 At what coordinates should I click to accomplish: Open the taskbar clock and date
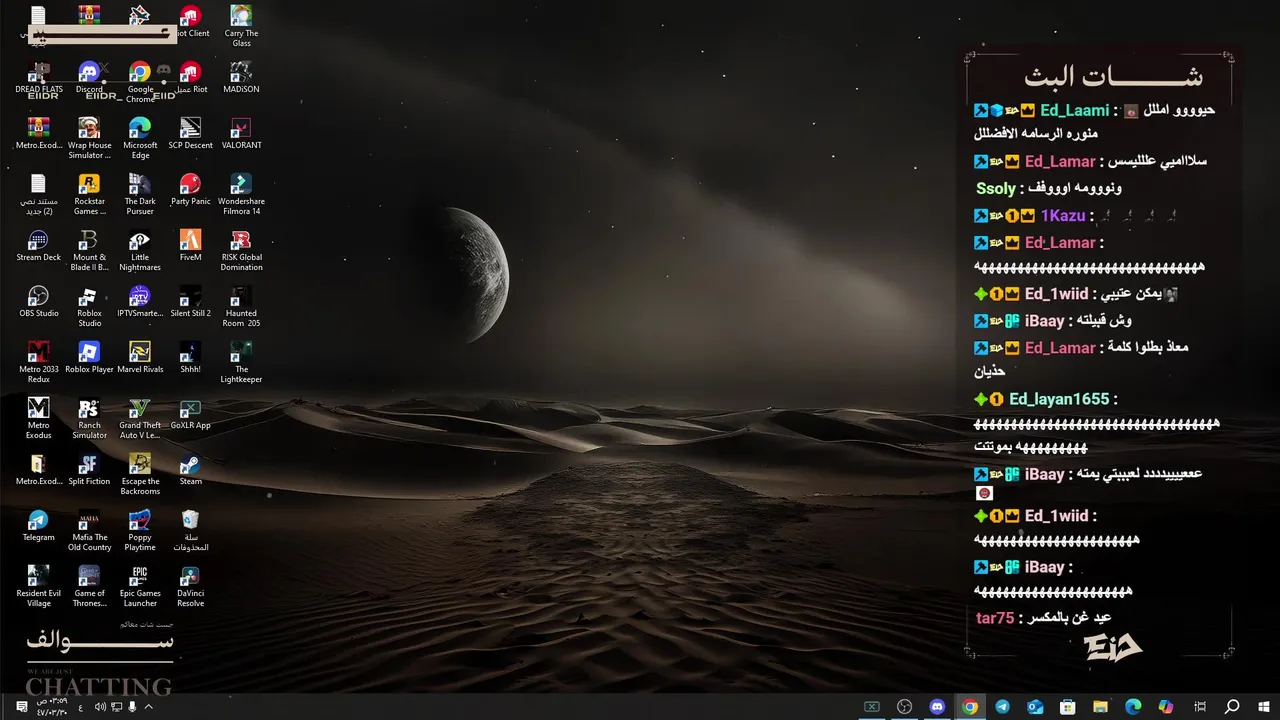(x=52, y=707)
